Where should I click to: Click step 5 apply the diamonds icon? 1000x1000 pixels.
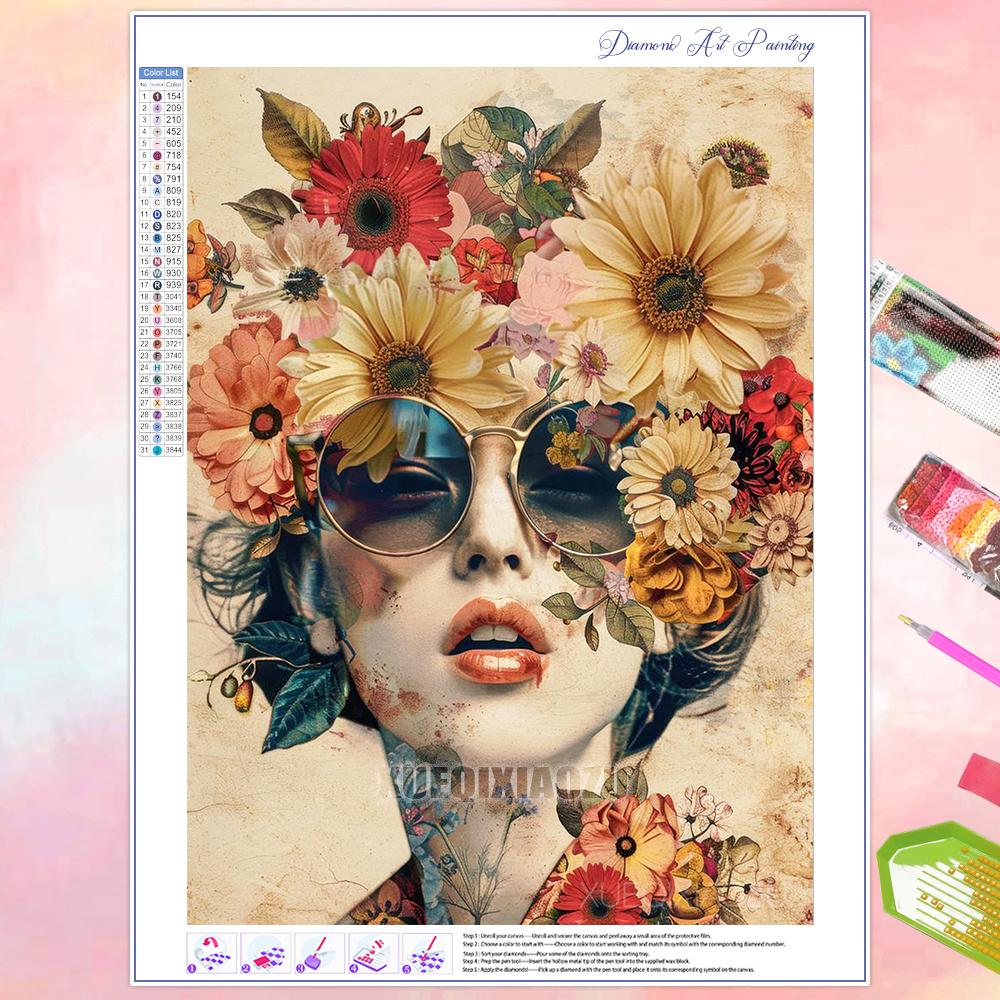(x=424, y=953)
